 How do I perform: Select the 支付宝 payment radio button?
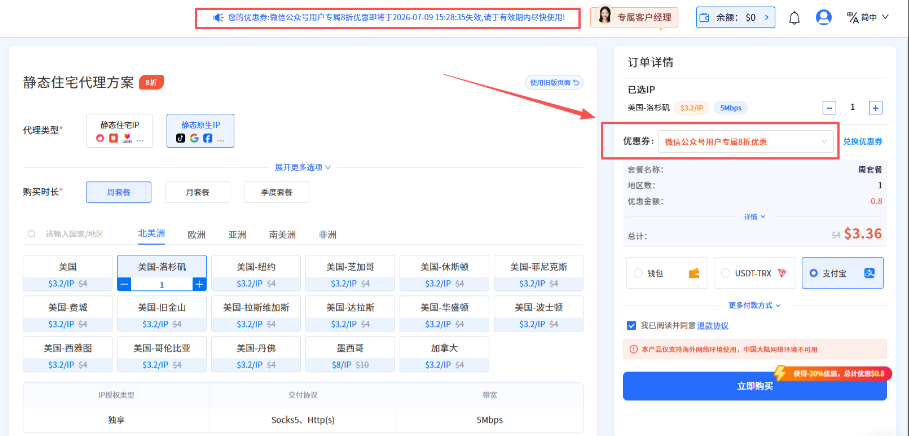pyautogui.click(x=813, y=273)
